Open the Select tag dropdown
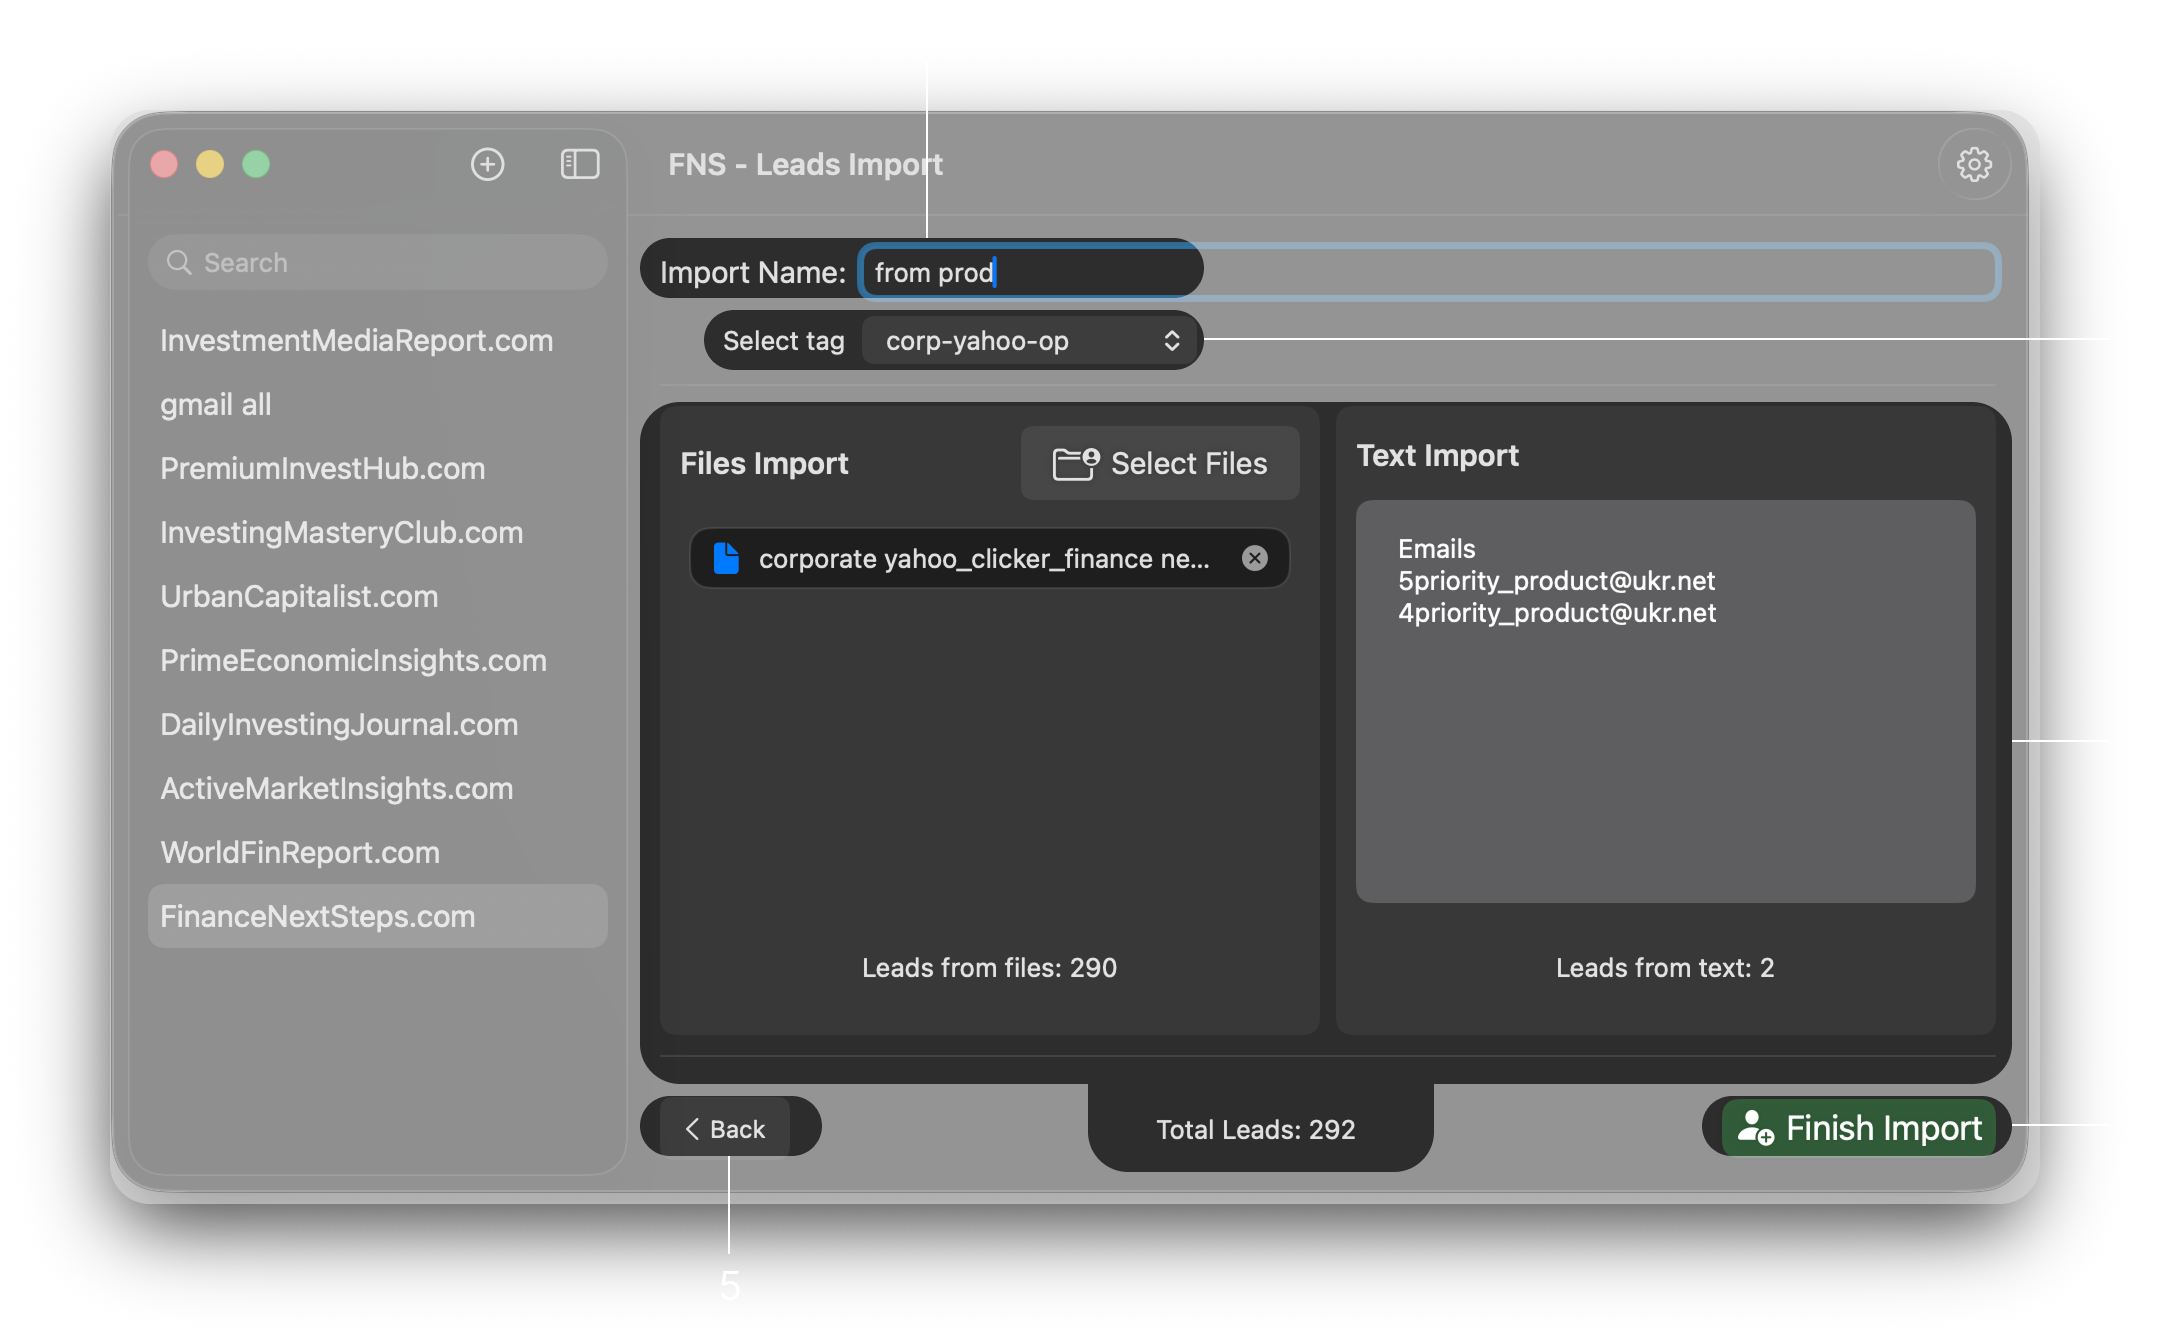This screenshot has width=2178, height=1340. coord(1030,341)
